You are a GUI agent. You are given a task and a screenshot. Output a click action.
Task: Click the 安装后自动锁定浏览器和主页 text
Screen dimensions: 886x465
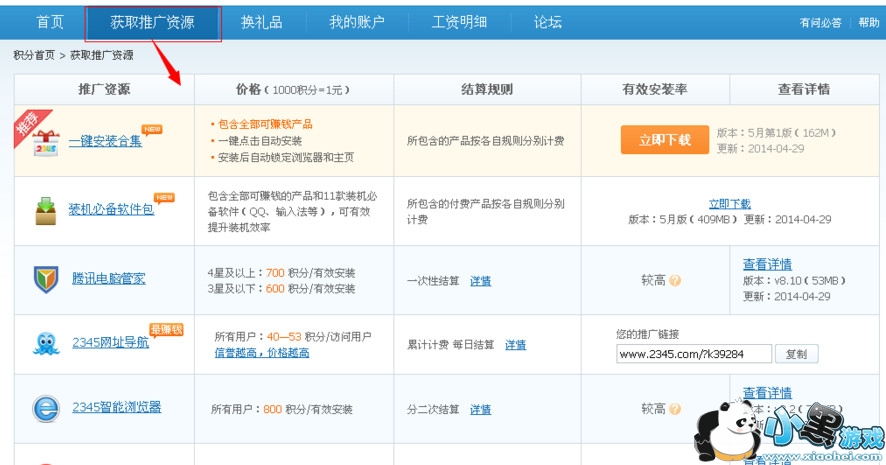pos(286,157)
